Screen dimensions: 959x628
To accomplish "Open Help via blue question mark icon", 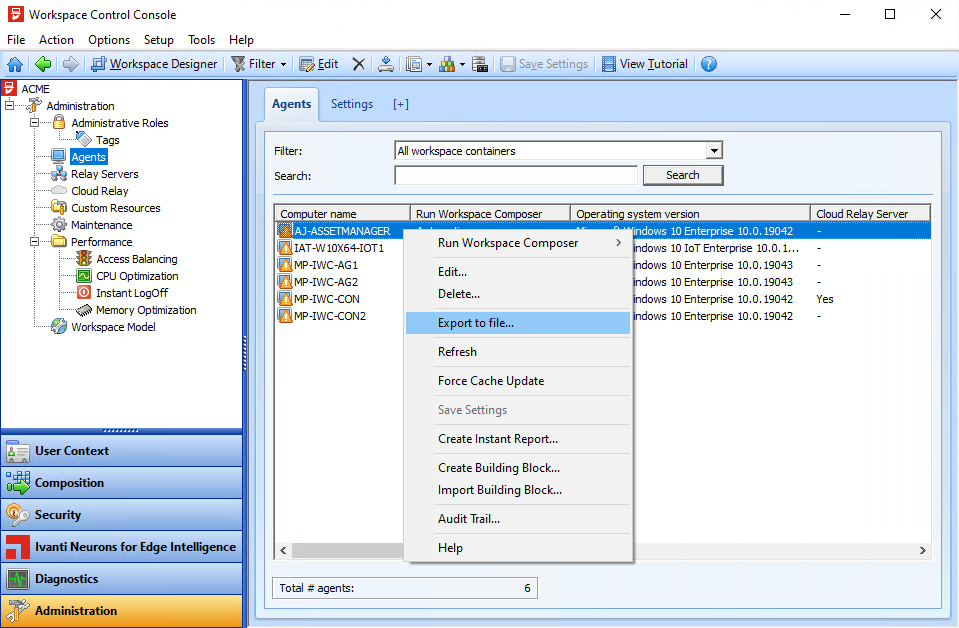I will point(709,64).
